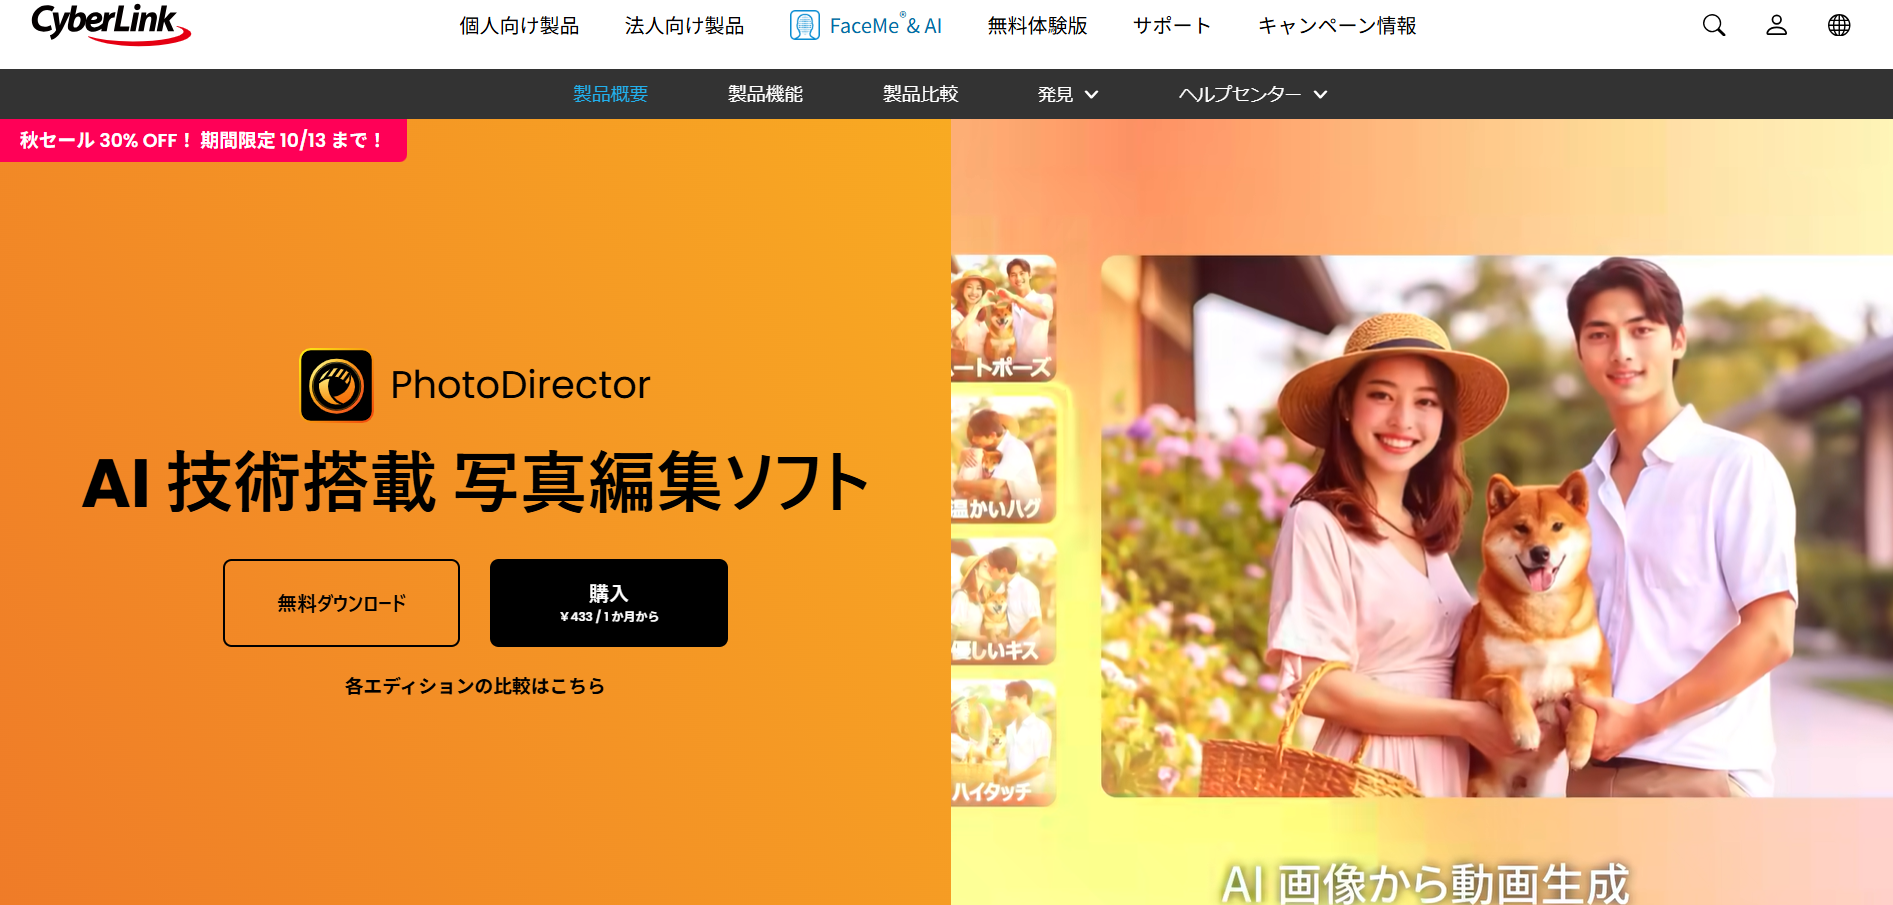Screen dimensions: 1893x905
Task: Switch to the 製品機能 tab
Action: click(x=765, y=94)
